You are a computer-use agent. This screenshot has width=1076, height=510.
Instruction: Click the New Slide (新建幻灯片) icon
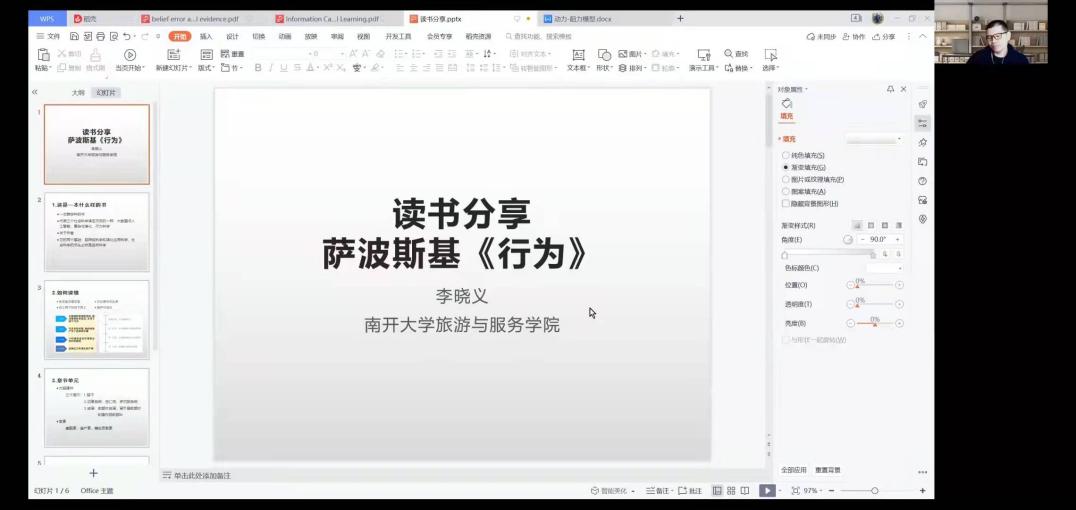click(x=170, y=55)
